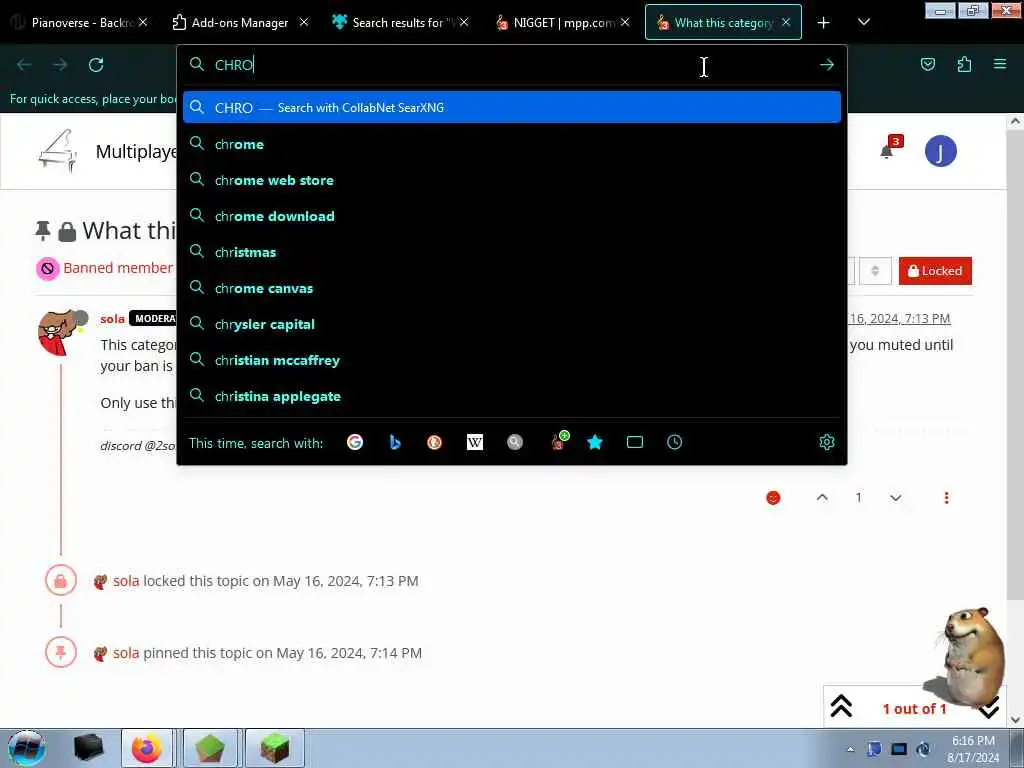Image resolution: width=1024 pixels, height=768 pixels.
Task: Choose the 'christian mccaffrey' suggestion
Action: point(512,360)
